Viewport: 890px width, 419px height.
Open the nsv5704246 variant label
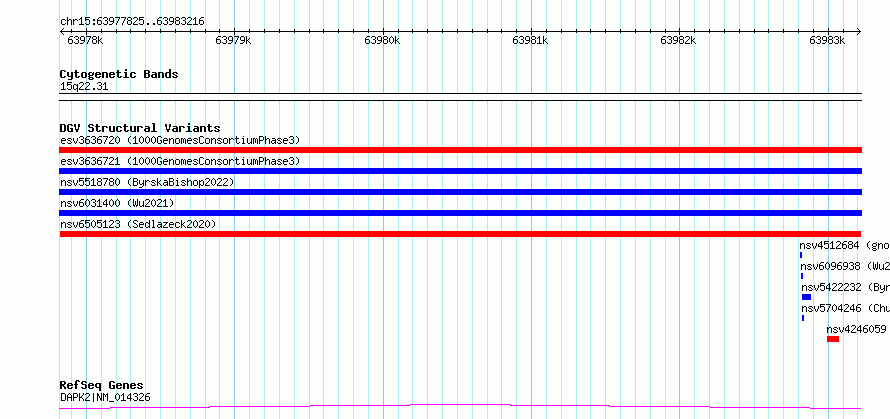(x=846, y=308)
